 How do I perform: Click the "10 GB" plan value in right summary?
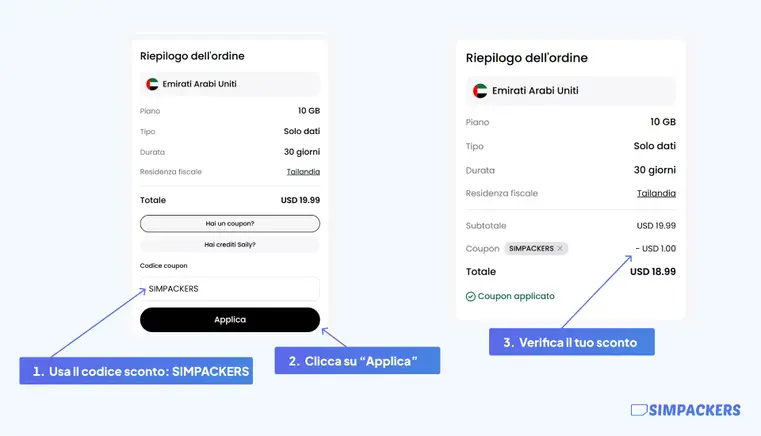(663, 122)
